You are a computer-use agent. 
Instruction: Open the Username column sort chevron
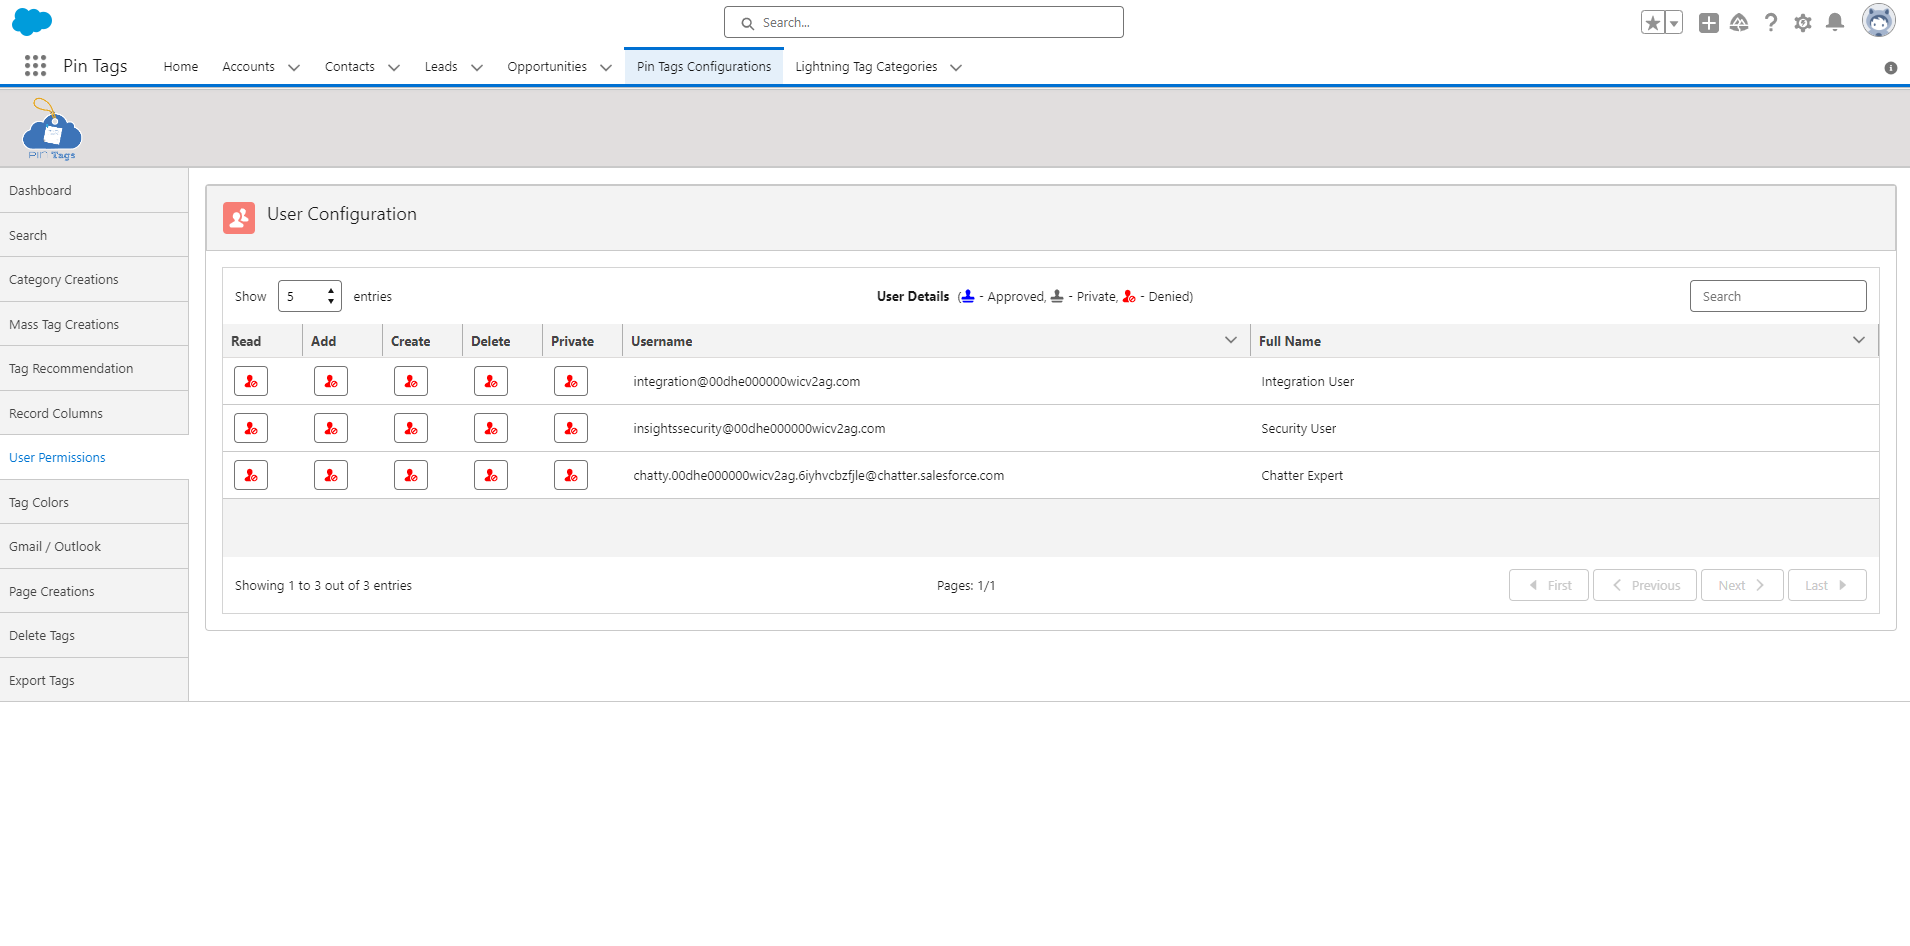[1231, 340]
